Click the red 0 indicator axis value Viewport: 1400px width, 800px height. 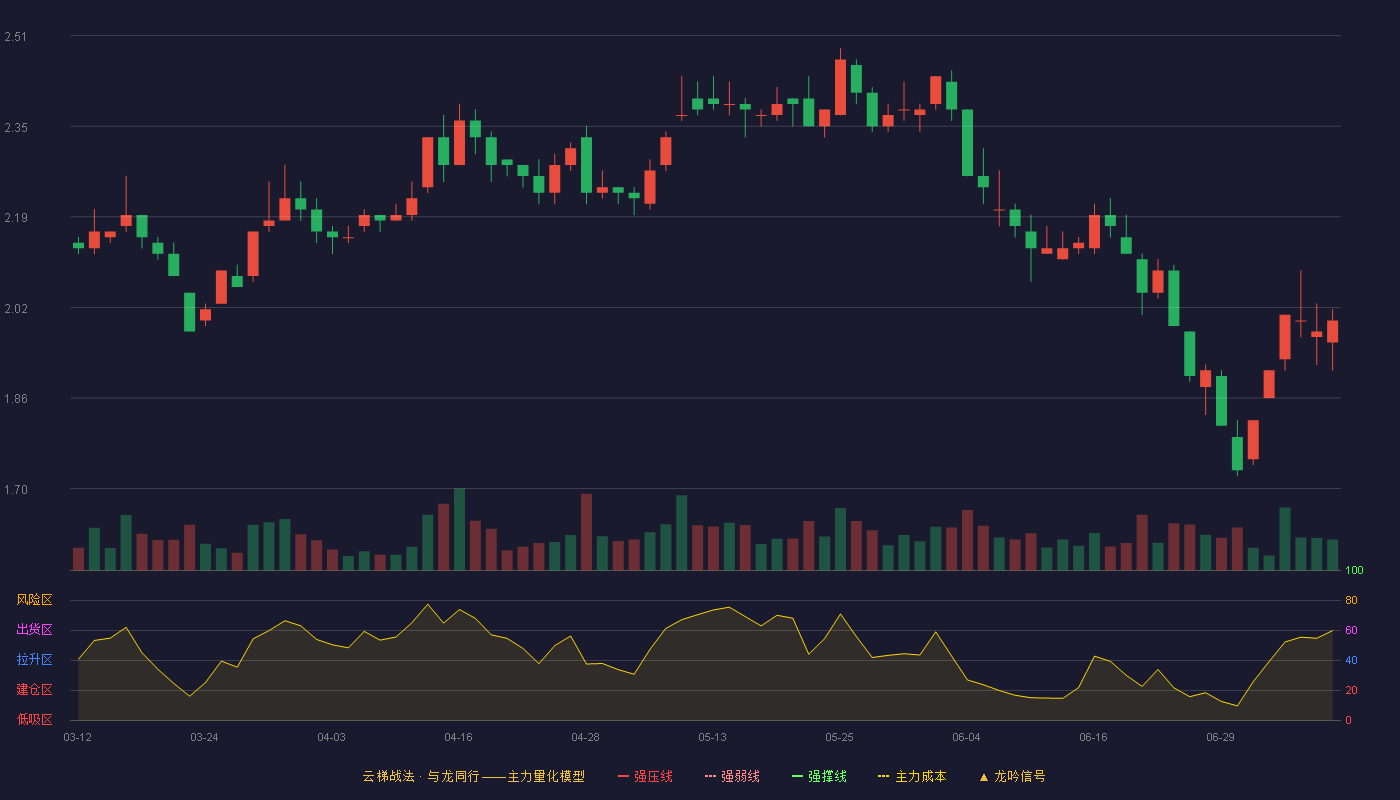point(1348,720)
